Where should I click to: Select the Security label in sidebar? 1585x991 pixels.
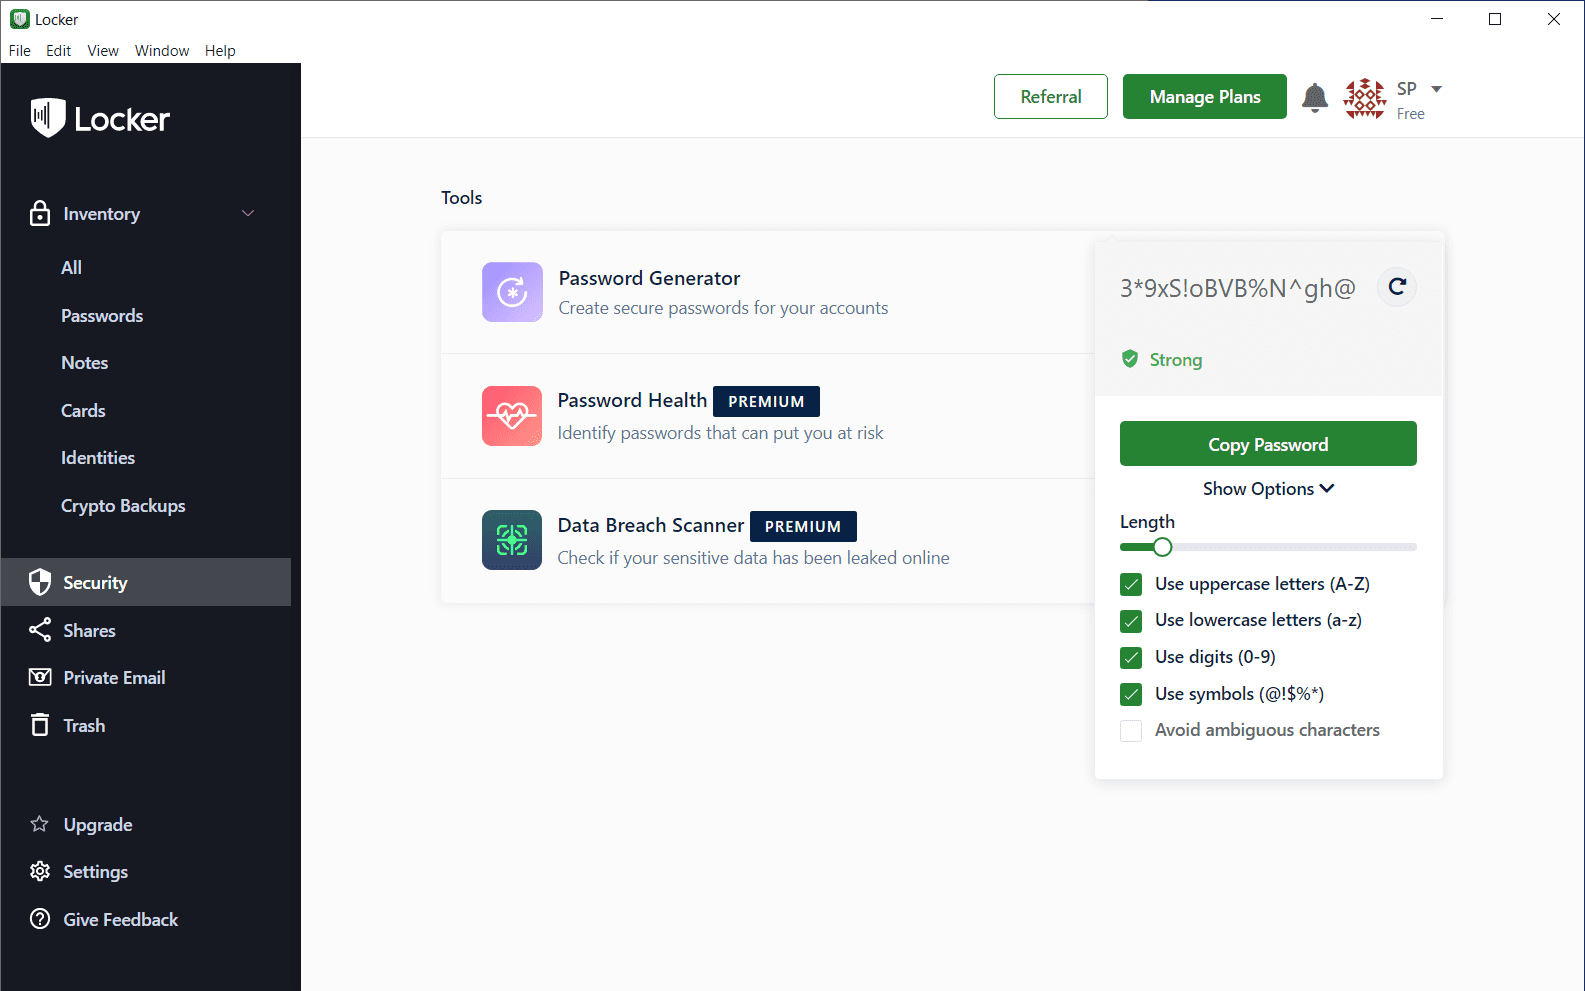pos(95,582)
